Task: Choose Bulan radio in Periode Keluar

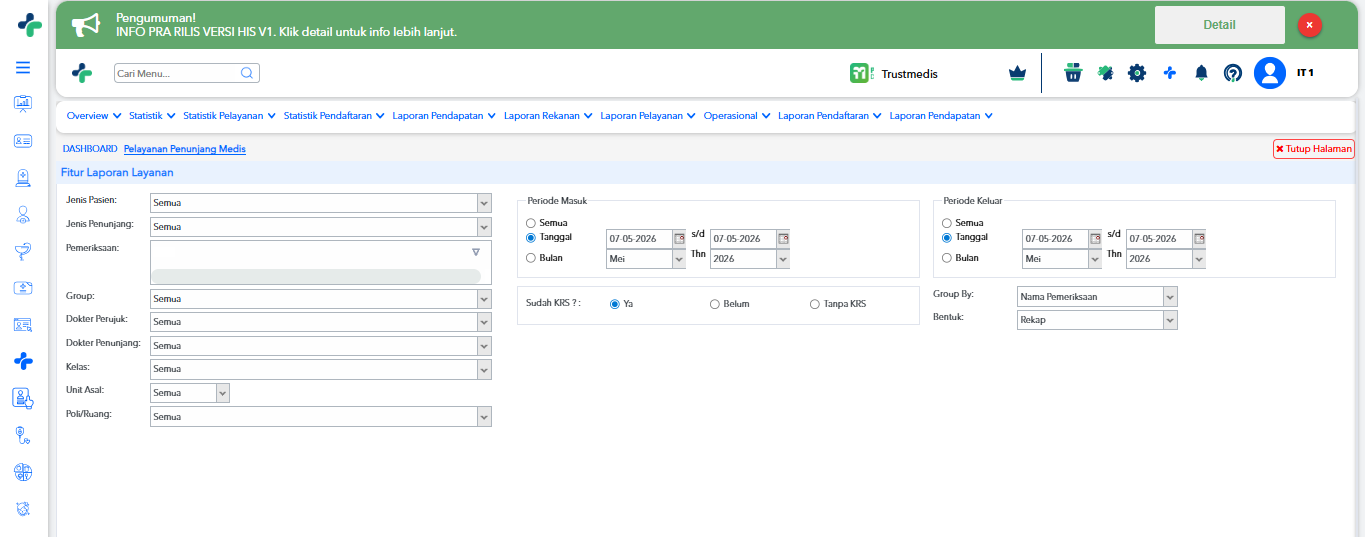Action: (x=947, y=258)
